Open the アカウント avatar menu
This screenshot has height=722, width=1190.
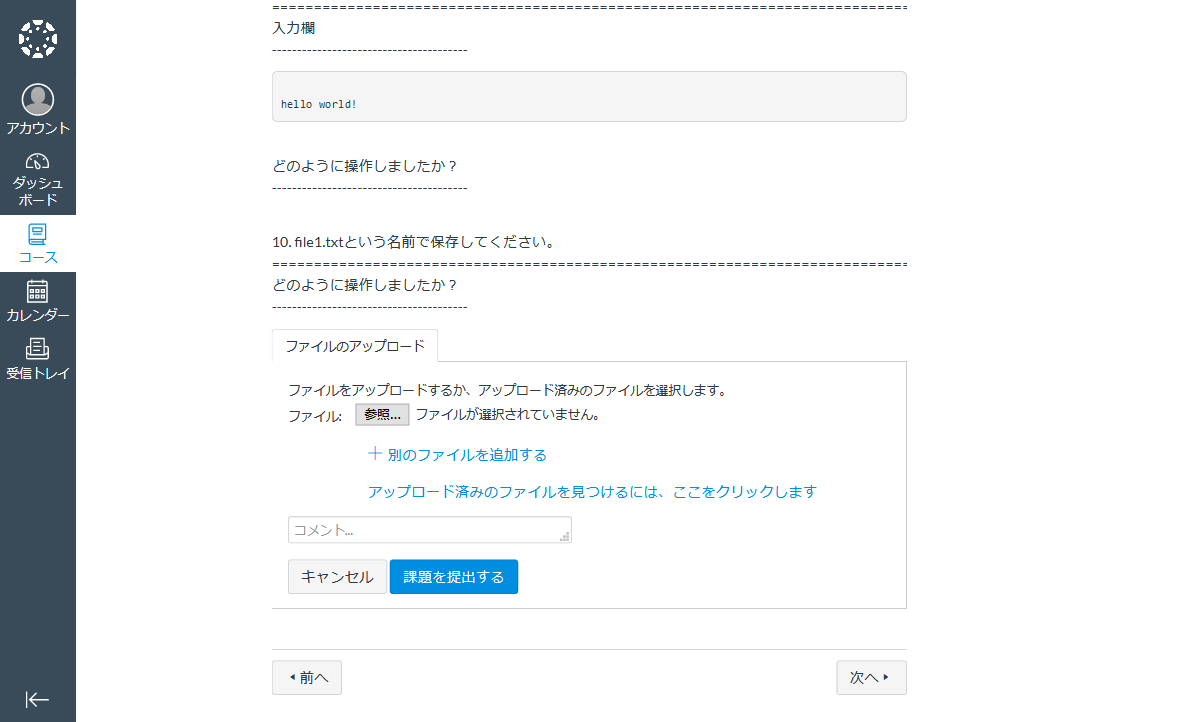pyautogui.click(x=38, y=100)
